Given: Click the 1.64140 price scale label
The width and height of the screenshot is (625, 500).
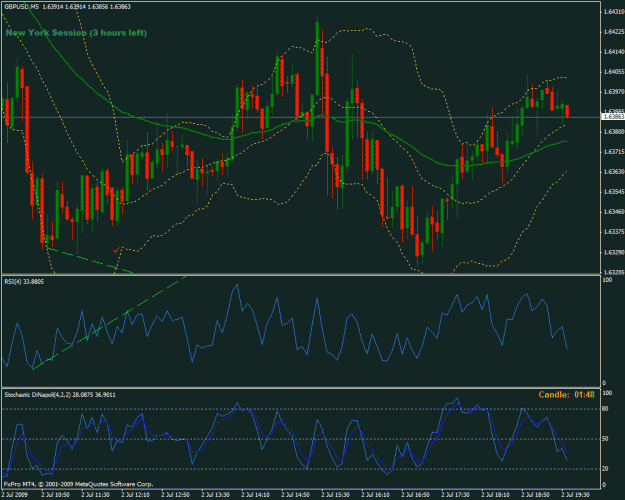Looking at the screenshot, I should pyautogui.click(x=614, y=52).
